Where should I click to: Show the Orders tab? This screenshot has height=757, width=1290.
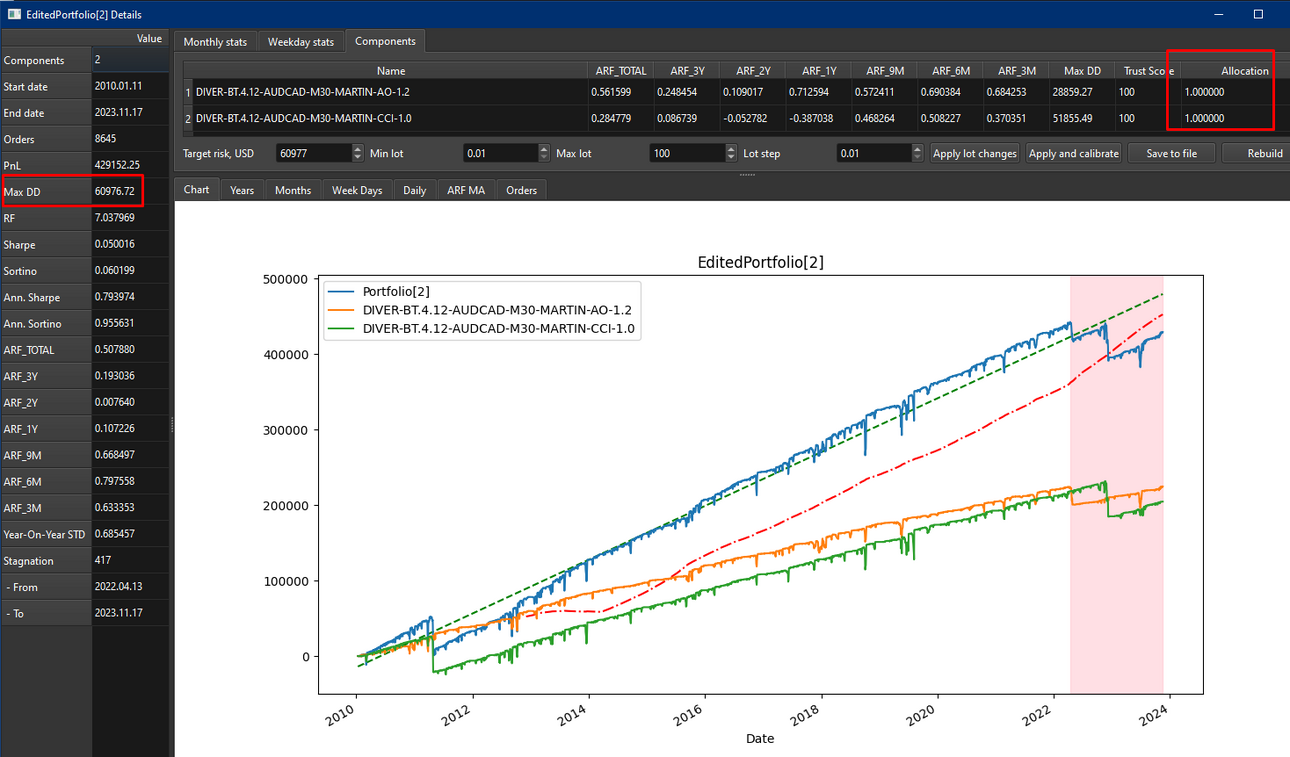tap(521, 190)
